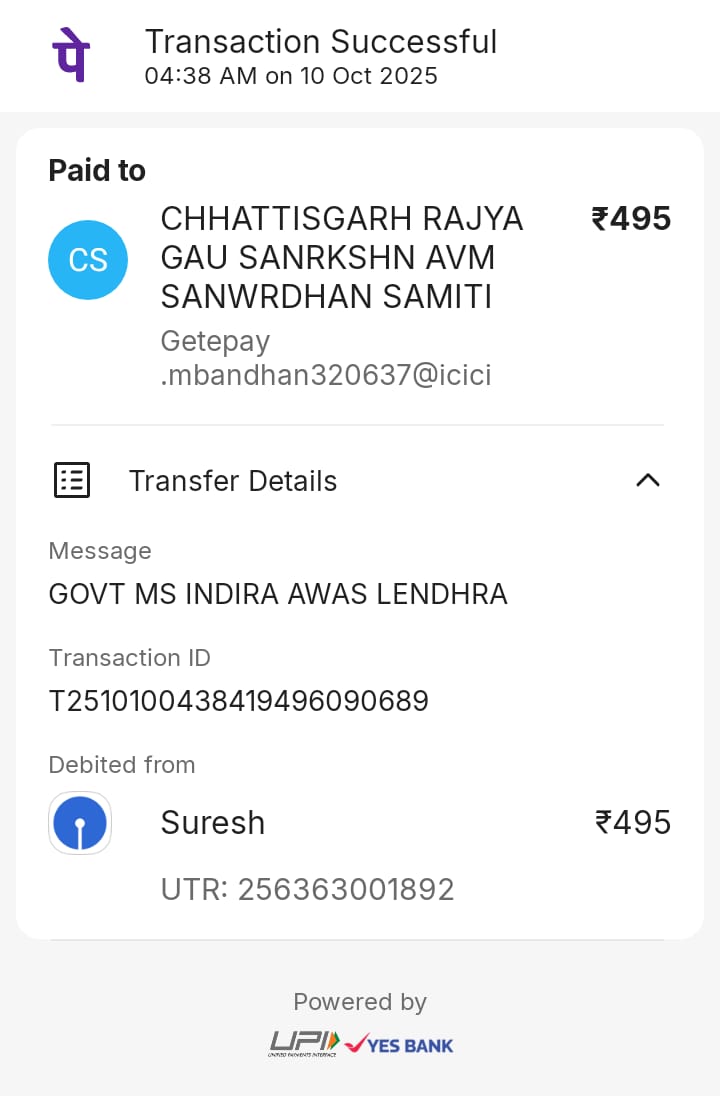The image size is (720, 1096).
Task: Tap the UTR number 256363001892
Action: 308,889
